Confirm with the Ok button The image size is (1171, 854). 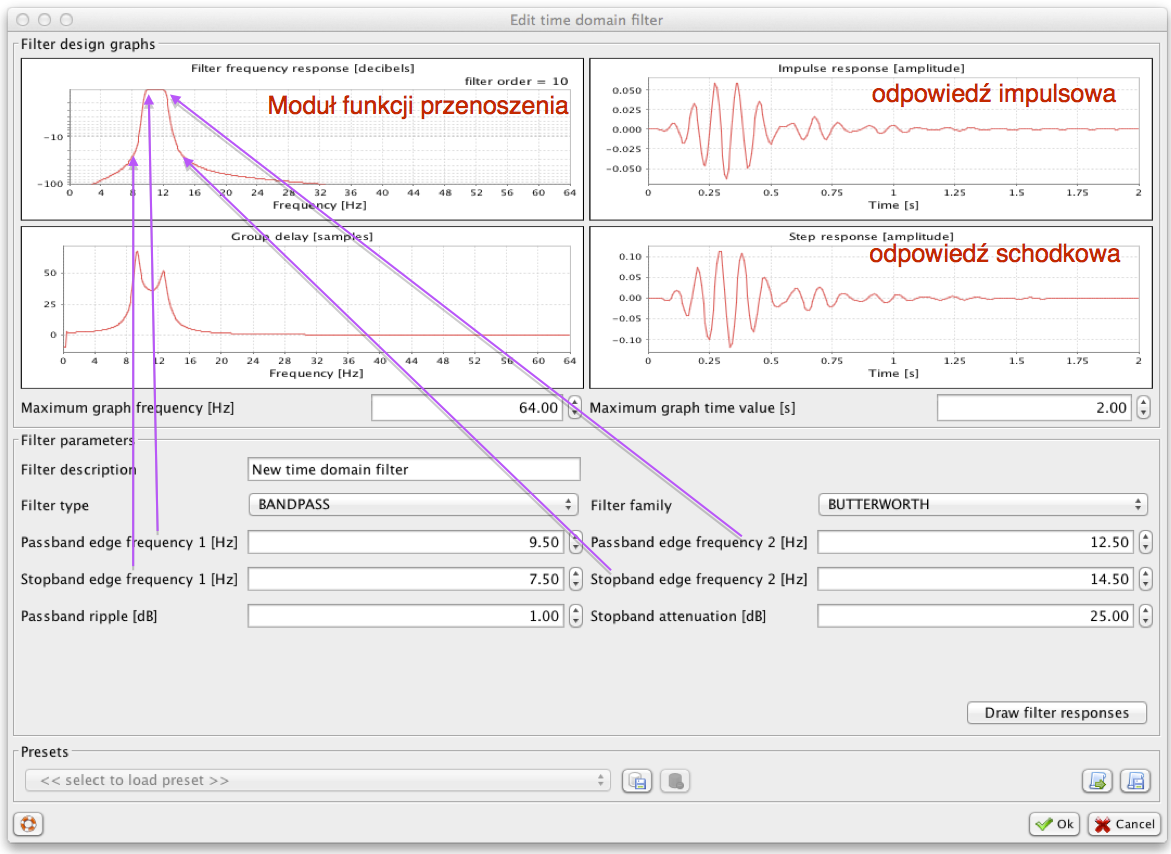[x=1055, y=824]
